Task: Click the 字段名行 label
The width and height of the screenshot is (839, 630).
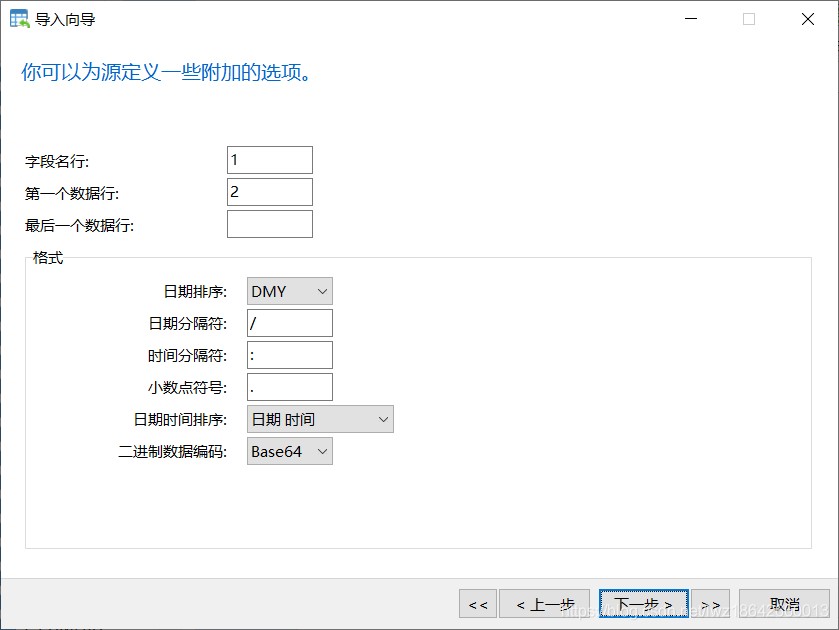Action: click(57, 161)
